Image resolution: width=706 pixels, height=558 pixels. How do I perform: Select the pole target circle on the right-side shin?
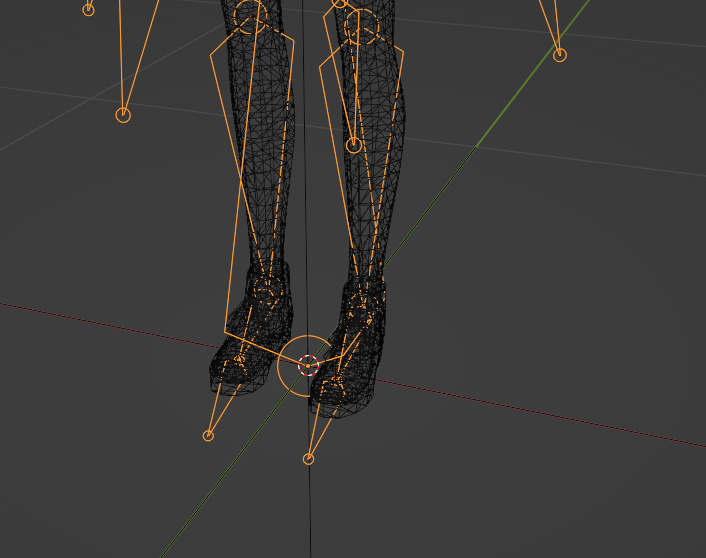click(354, 145)
